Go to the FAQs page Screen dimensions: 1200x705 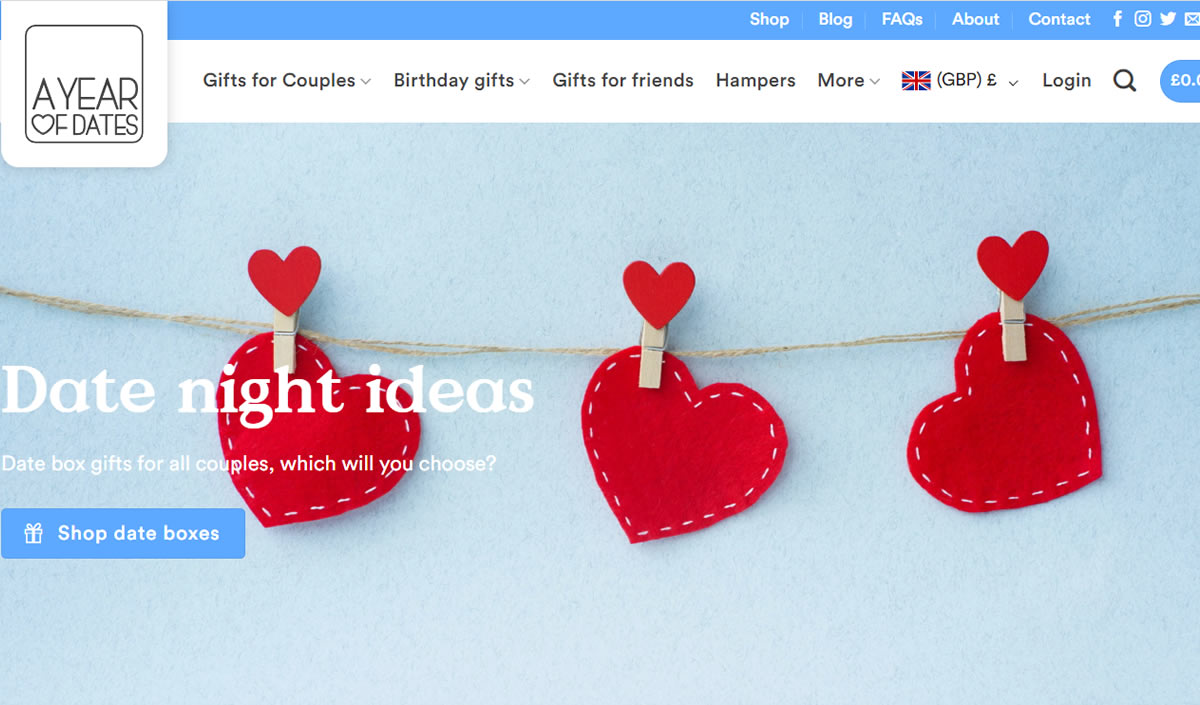(x=902, y=19)
